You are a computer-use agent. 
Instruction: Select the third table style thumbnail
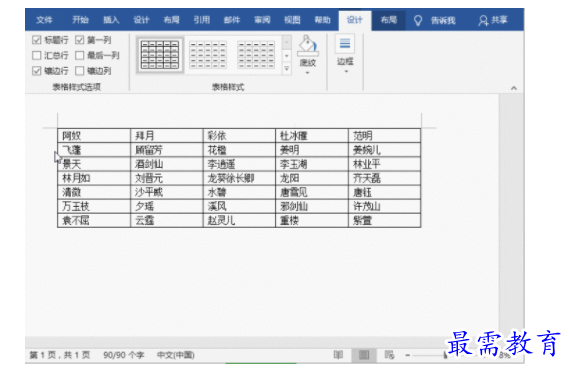[x=256, y=55]
